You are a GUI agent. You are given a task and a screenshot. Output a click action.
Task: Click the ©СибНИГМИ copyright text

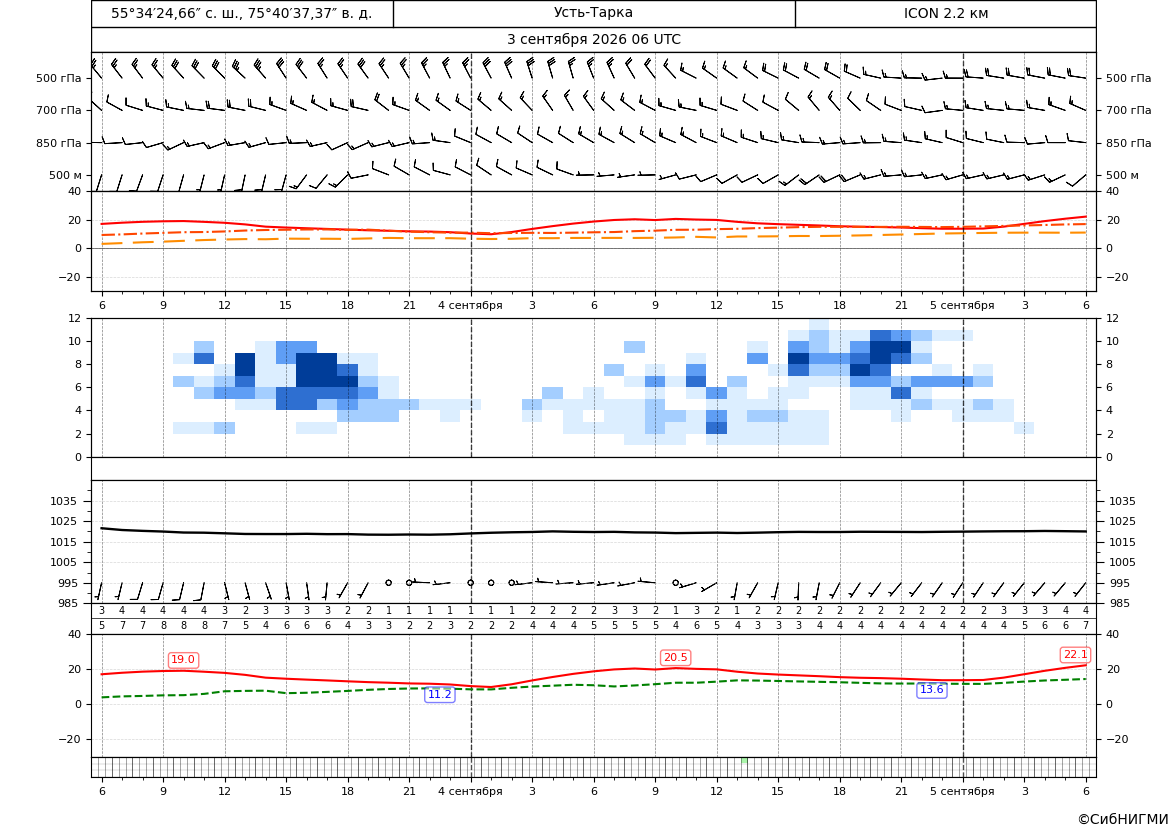(1122, 819)
